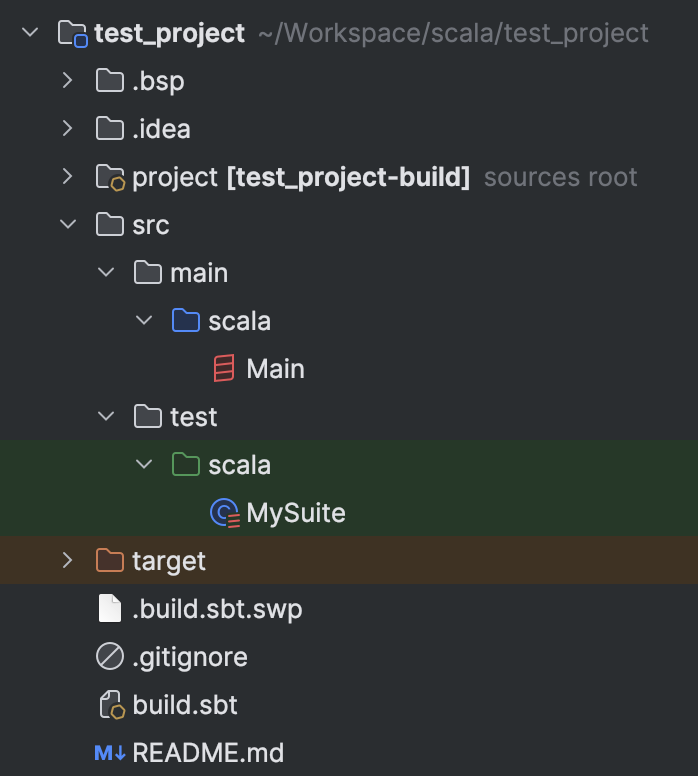Click the MySuite test class icon
The width and height of the screenshot is (698, 776).
tap(224, 513)
